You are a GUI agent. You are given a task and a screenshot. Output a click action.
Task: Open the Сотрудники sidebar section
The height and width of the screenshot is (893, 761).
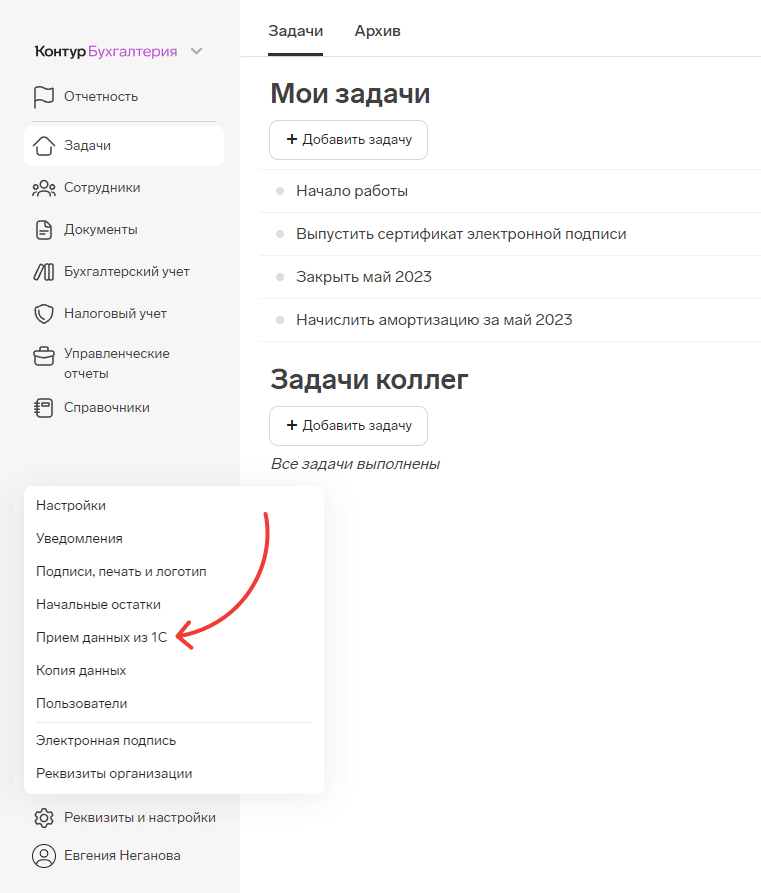pos(102,188)
